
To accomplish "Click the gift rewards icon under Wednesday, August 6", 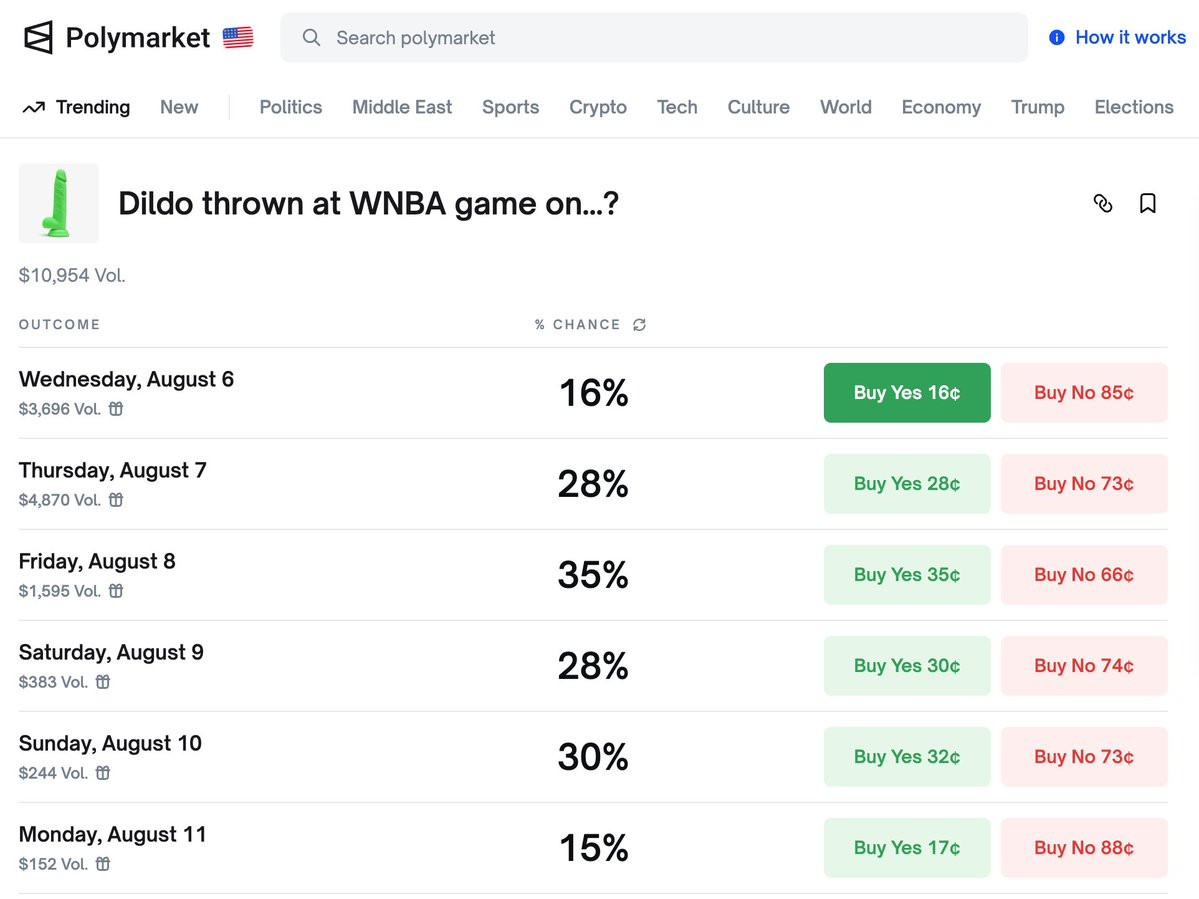I will coord(116,408).
